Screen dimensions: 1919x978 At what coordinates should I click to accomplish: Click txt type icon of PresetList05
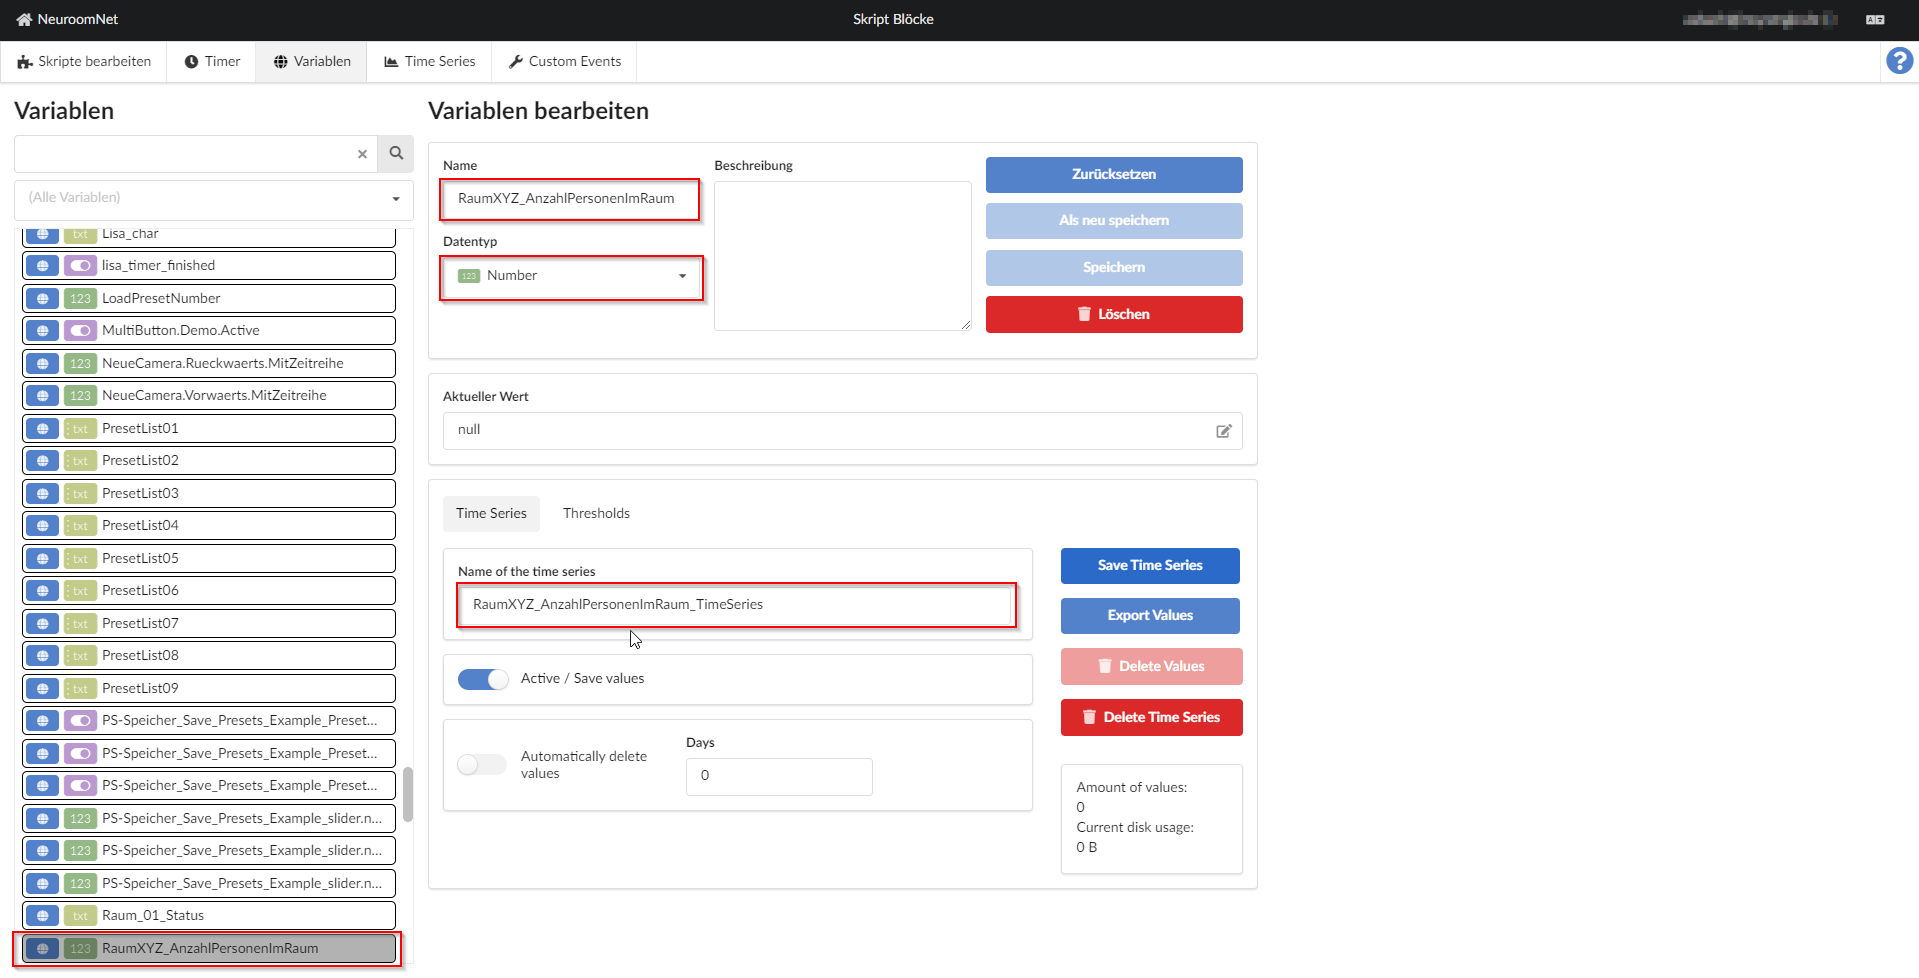coord(80,559)
